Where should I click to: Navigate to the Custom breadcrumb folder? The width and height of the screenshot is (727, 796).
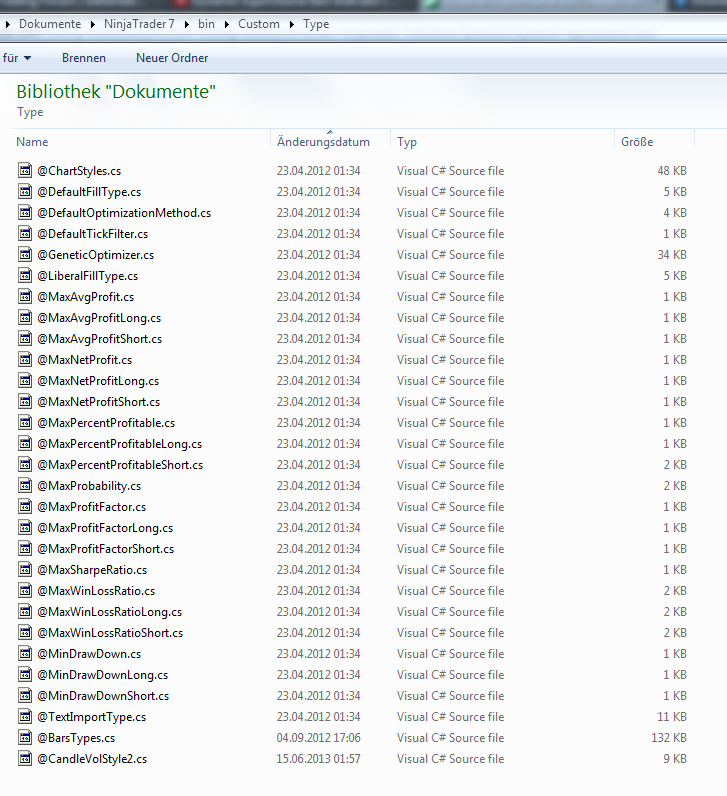coord(259,24)
